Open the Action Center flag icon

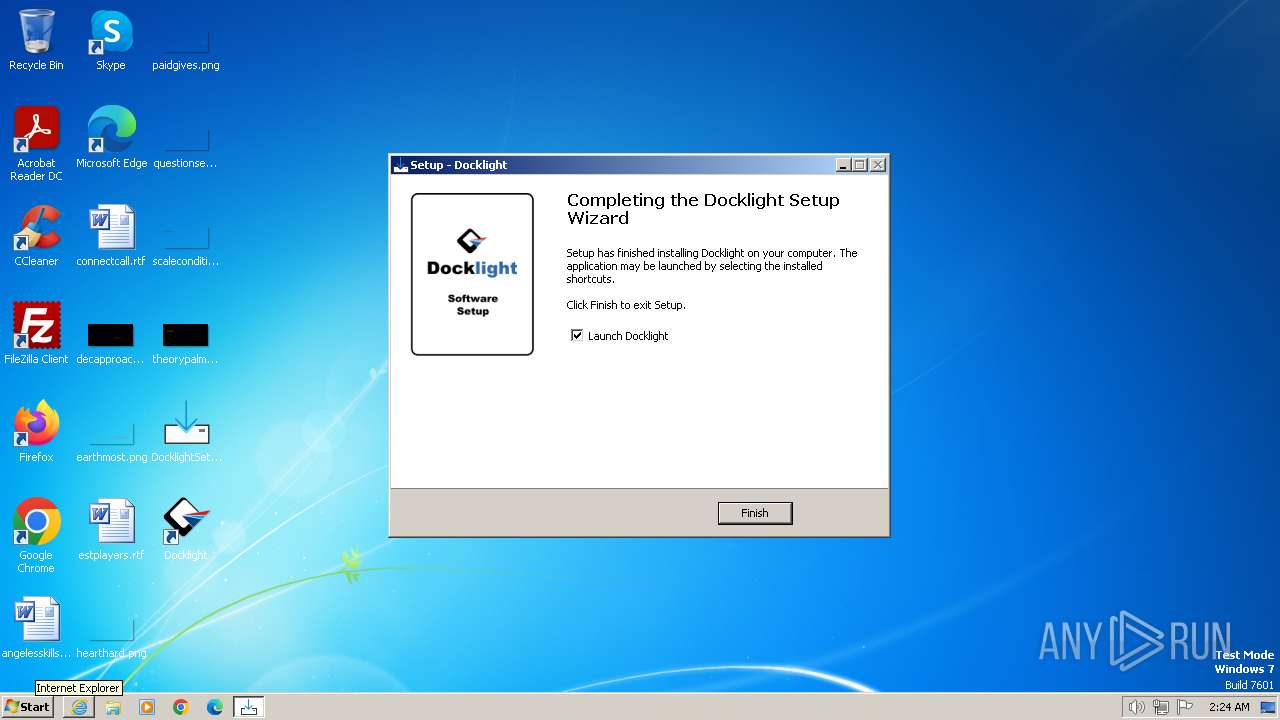point(1185,707)
